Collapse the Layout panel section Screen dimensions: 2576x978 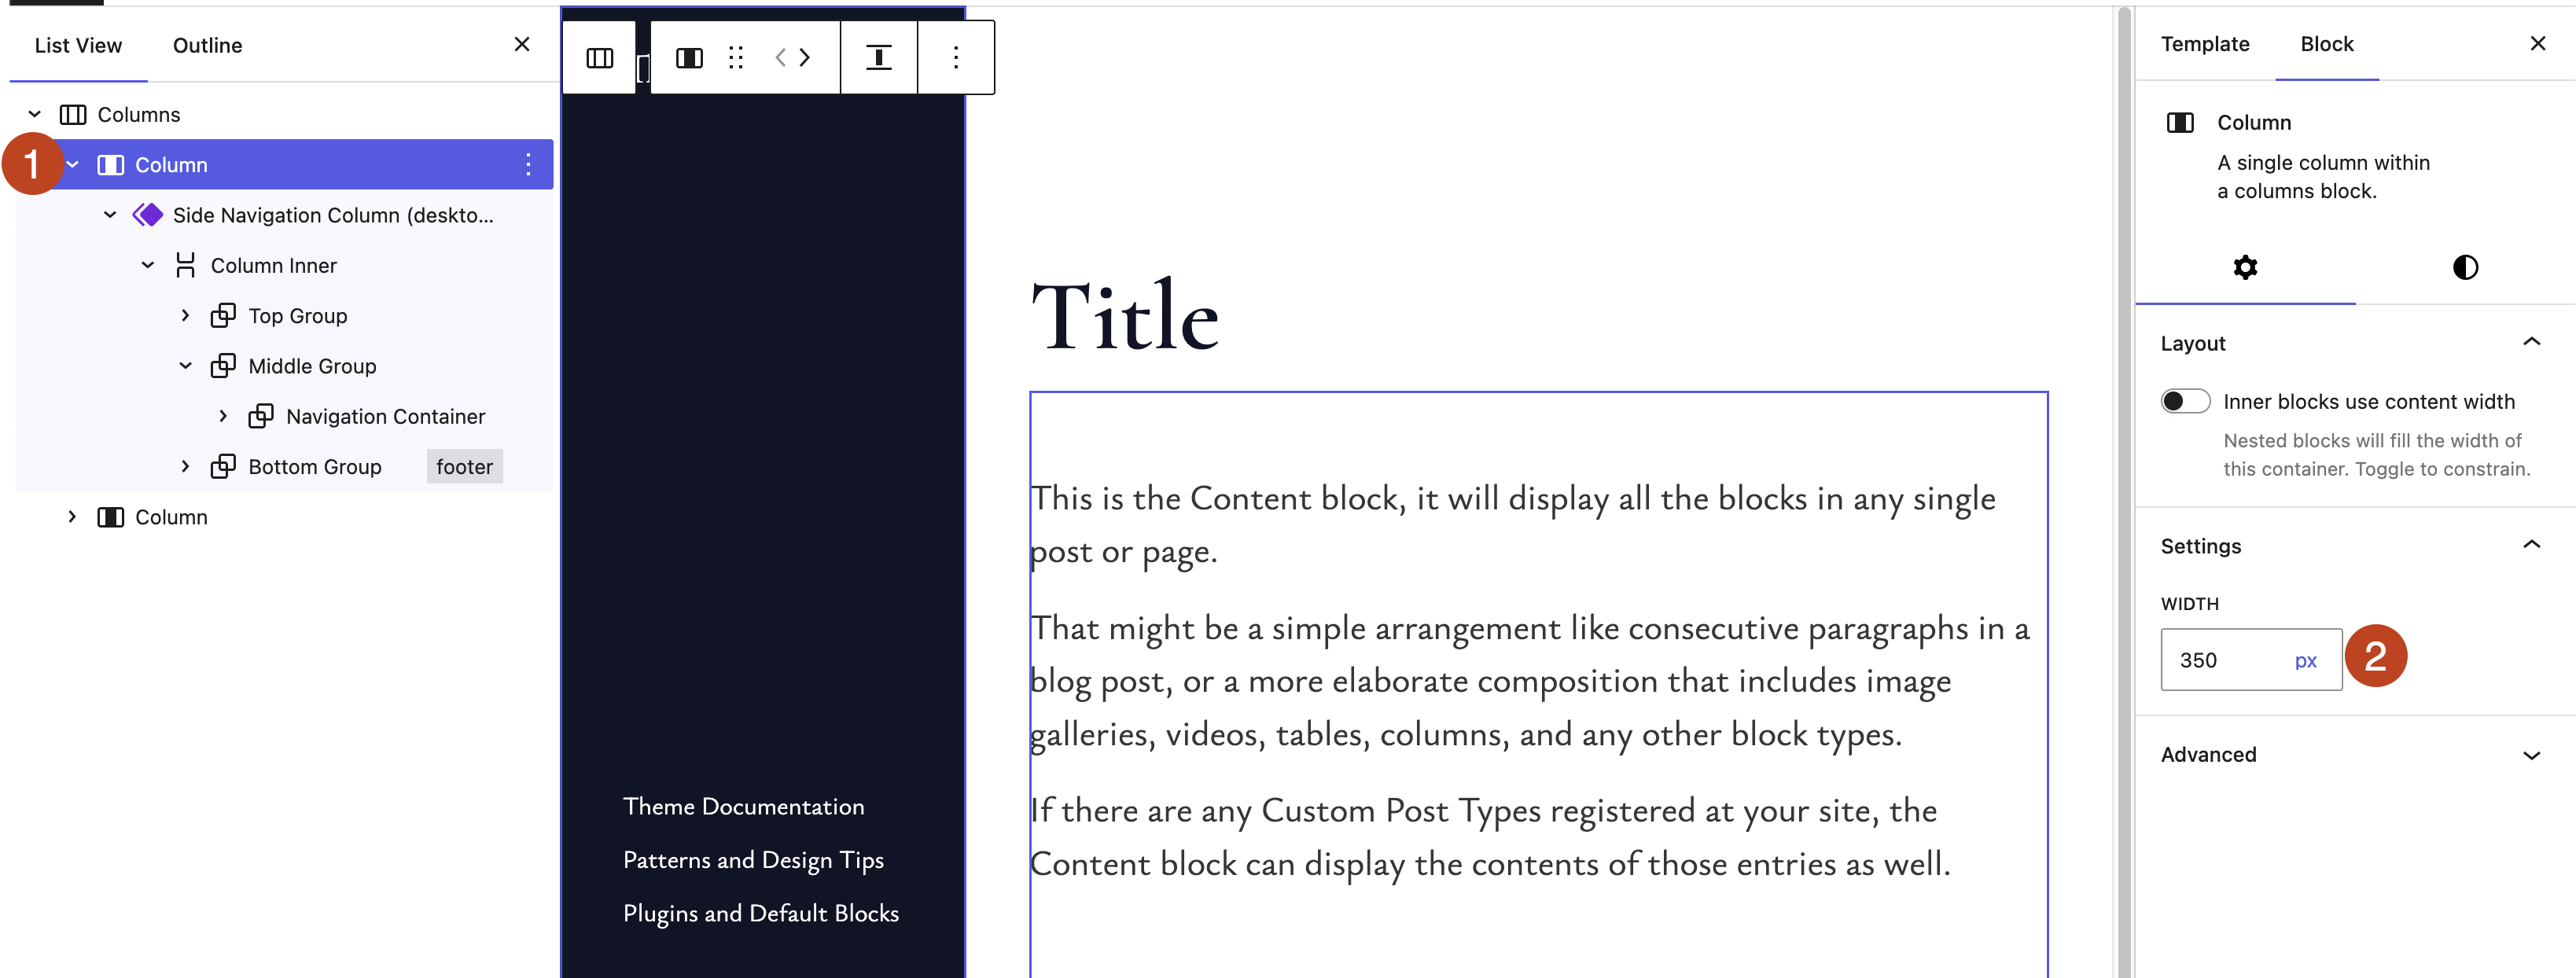click(2531, 343)
